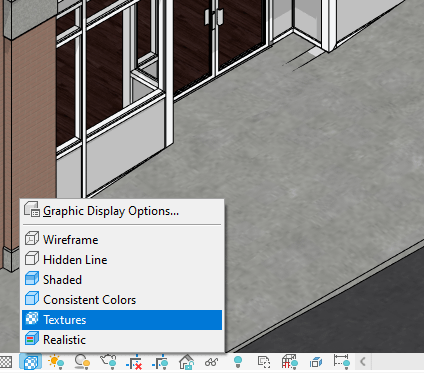Highlight displacement sets icon
The image size is (424, 373).
coord(316,362)
